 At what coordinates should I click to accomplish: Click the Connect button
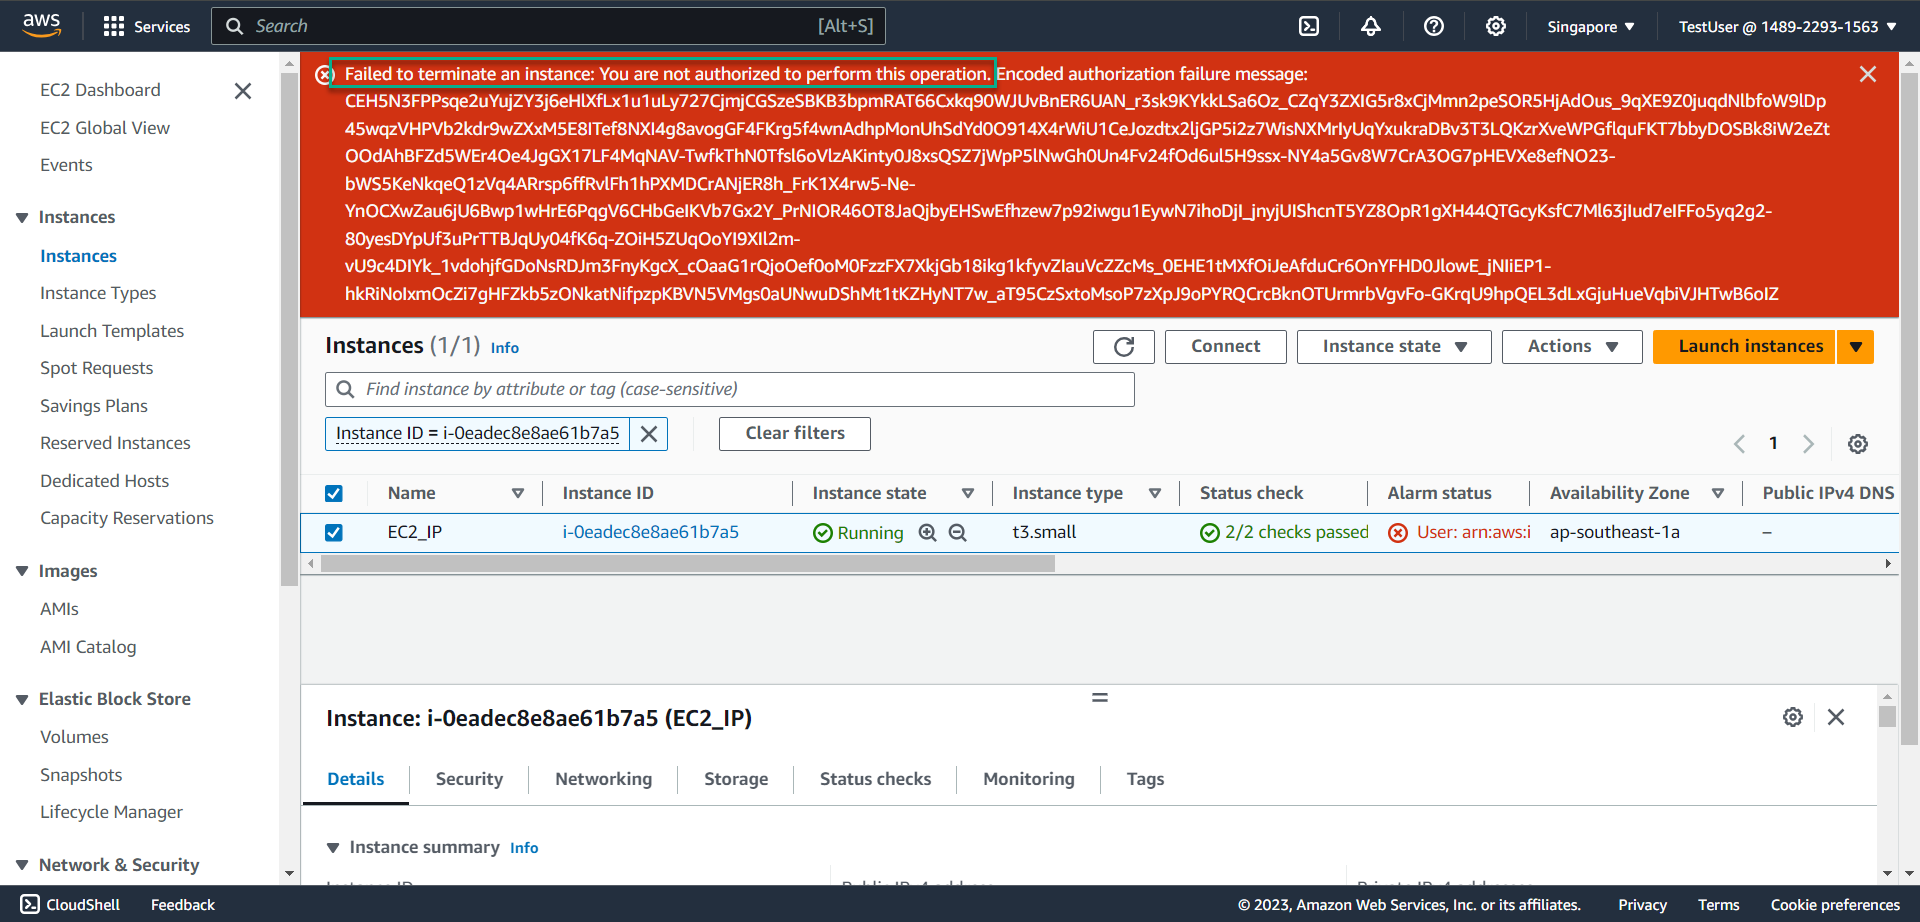point(1226,347)
